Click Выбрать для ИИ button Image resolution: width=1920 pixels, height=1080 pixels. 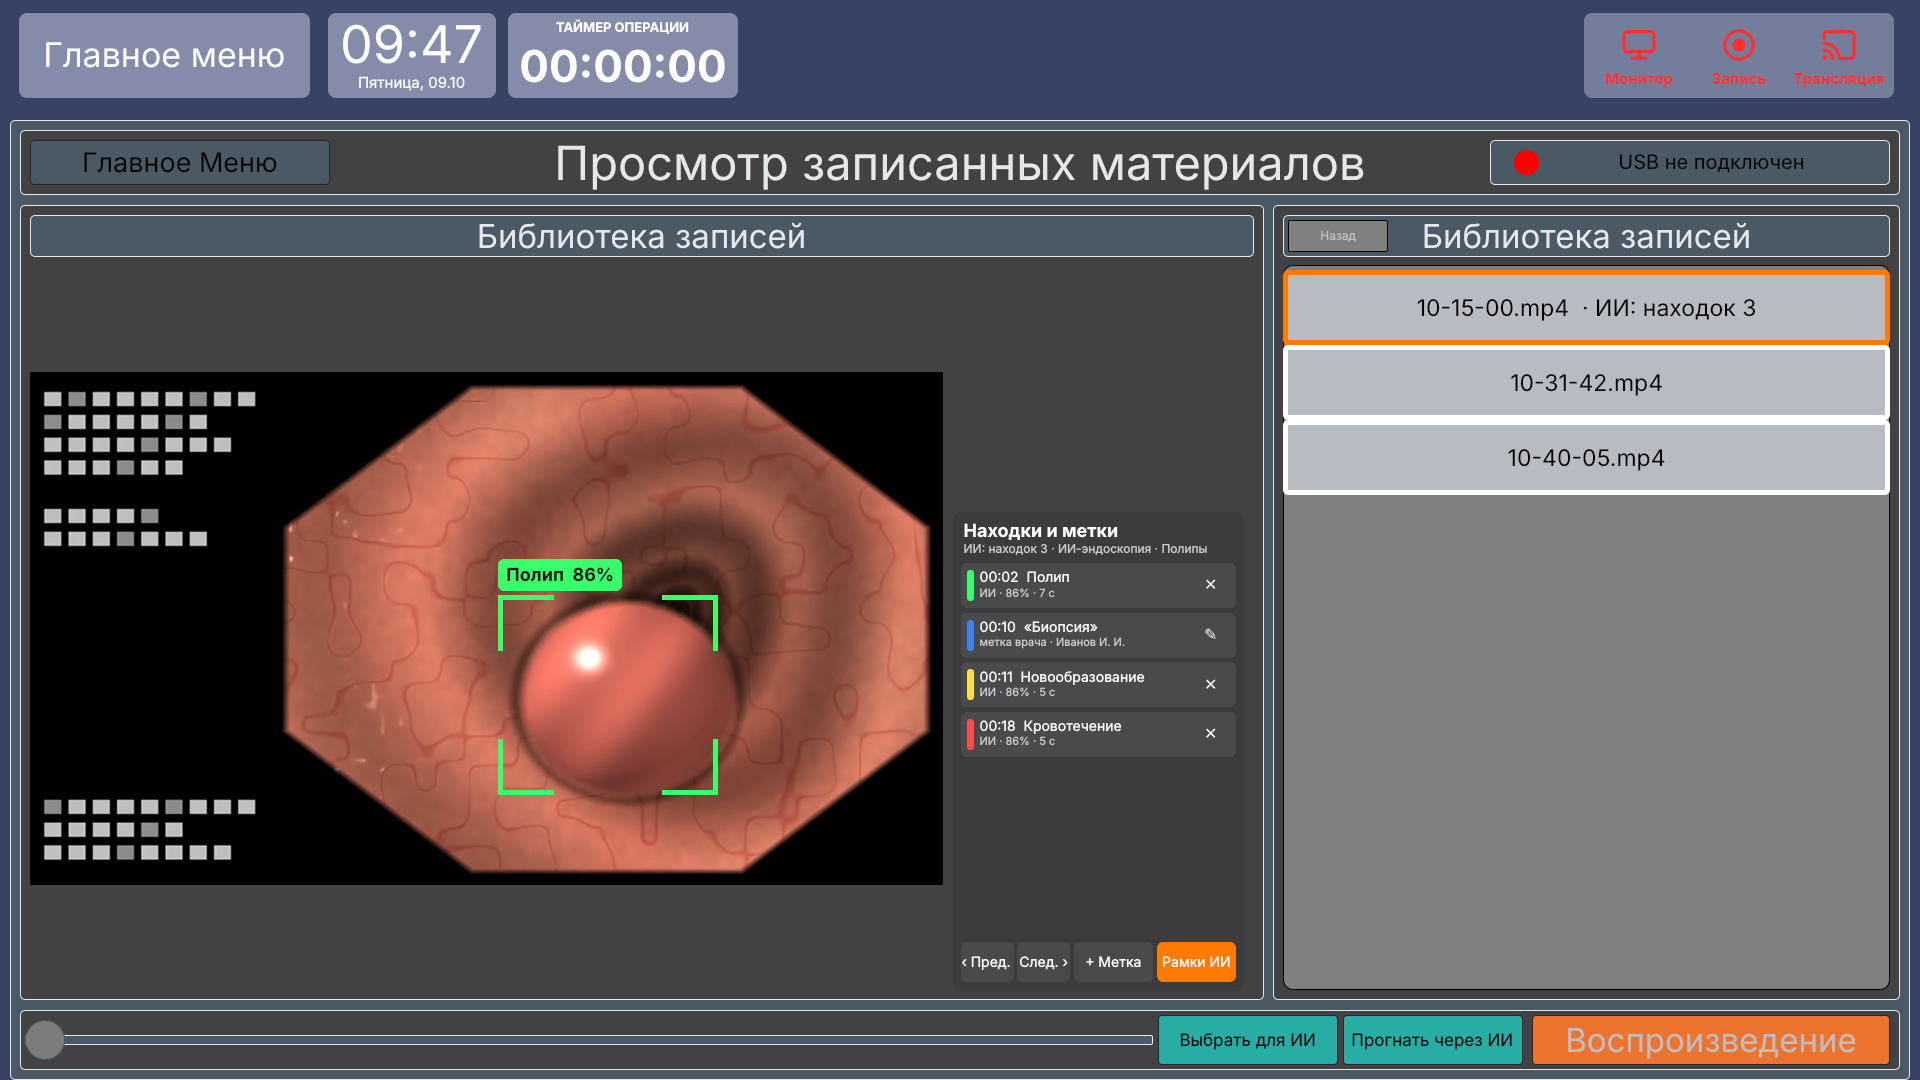point(1247,1040)
